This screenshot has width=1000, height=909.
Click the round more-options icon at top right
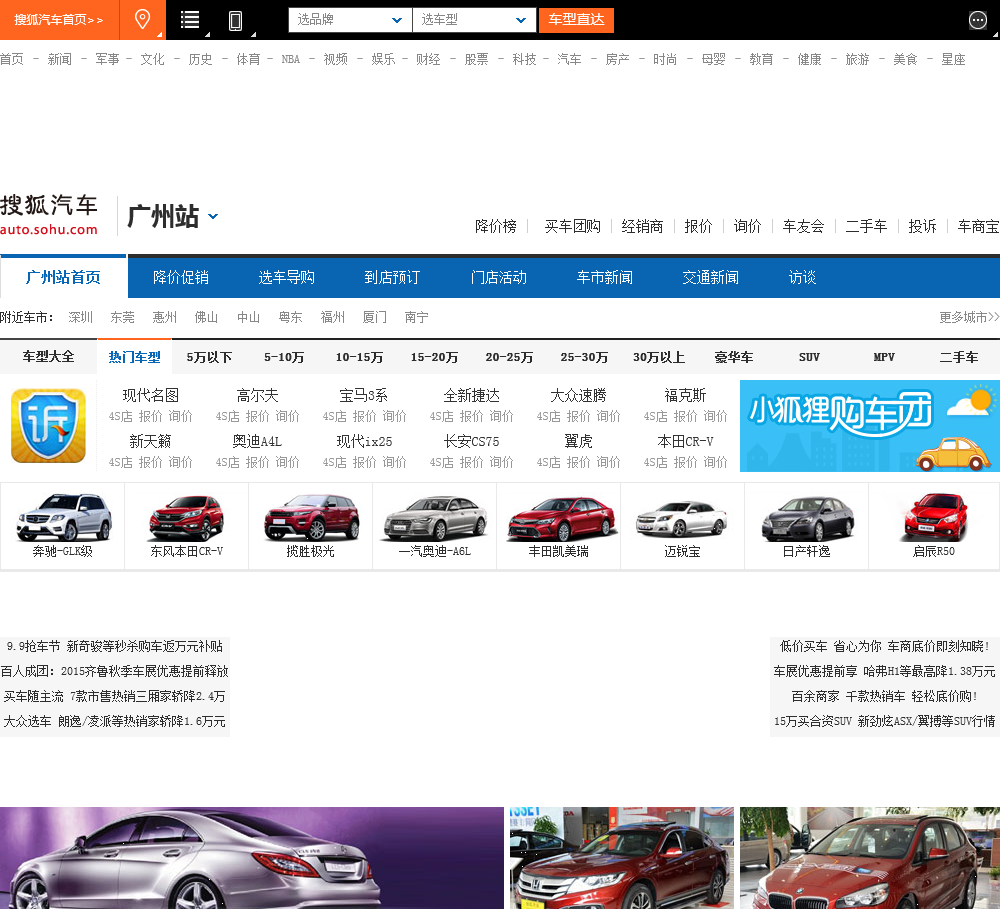pyautogui.click(x=978, y=20)
